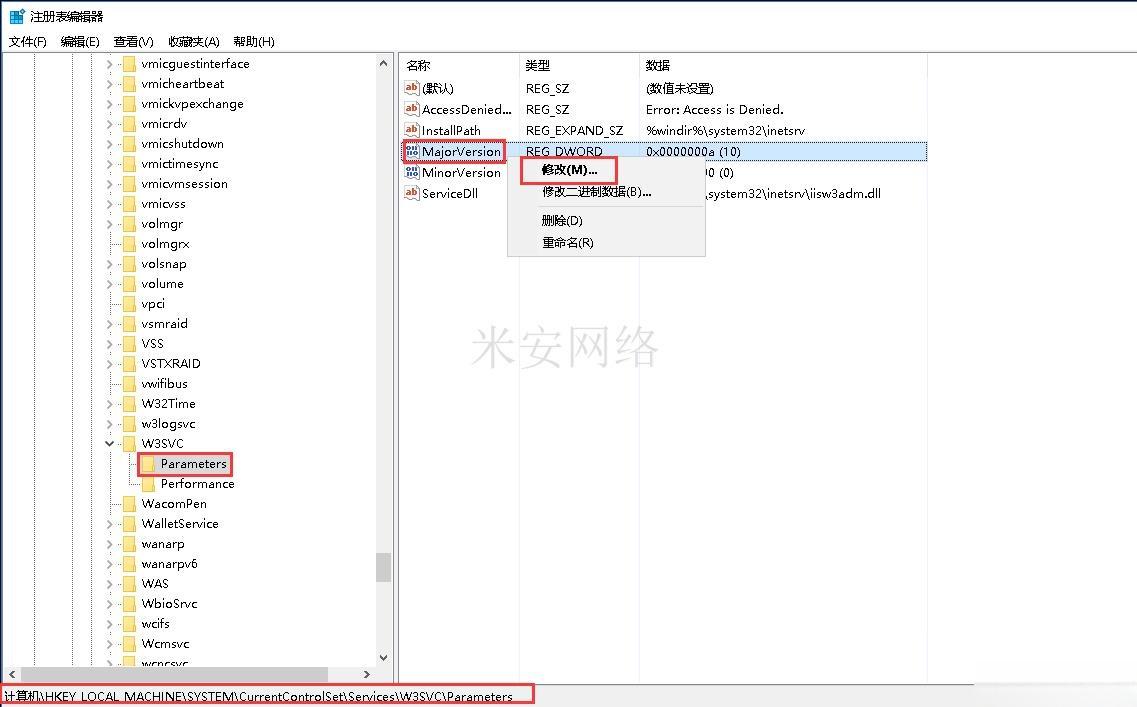Screen dimensions: 1137x707
Task: Click the WbioSrvc folder icon
Action: click(129, 604)
